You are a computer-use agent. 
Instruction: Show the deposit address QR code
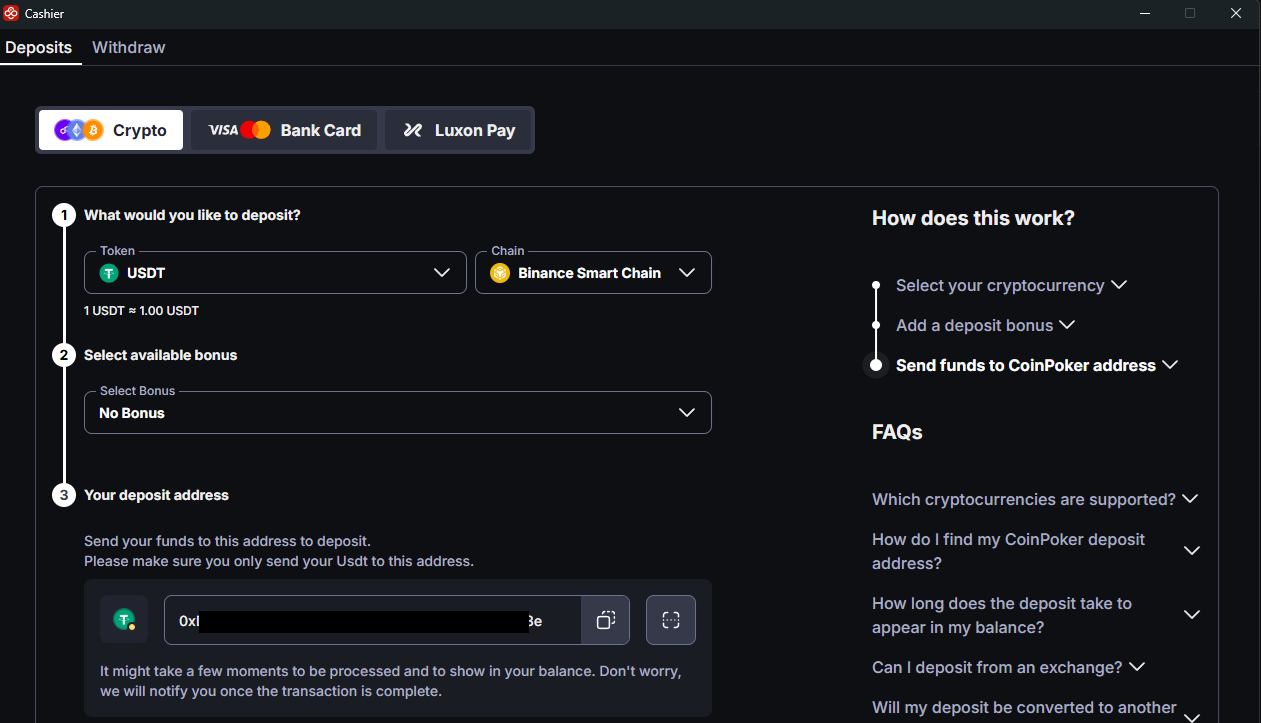pyautogui.click(x=671, y=620)
